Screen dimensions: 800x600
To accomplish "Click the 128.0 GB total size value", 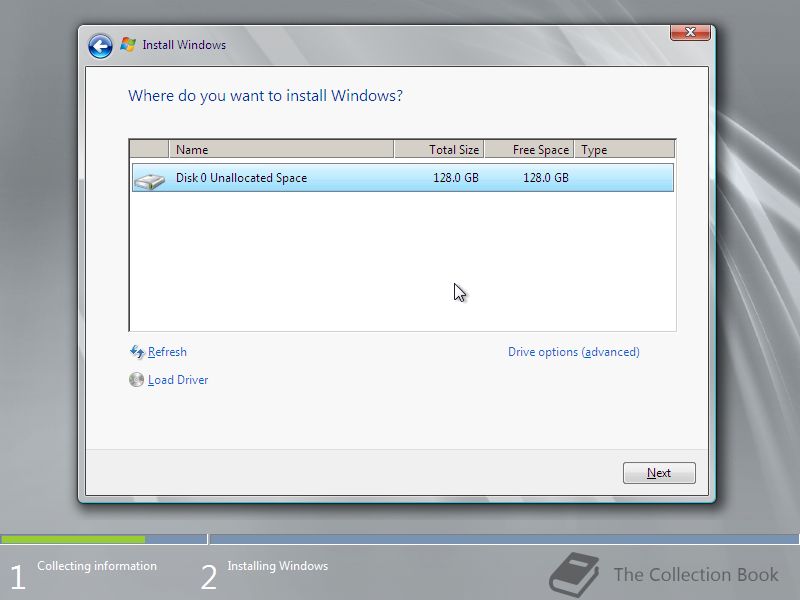I will 456,178.
